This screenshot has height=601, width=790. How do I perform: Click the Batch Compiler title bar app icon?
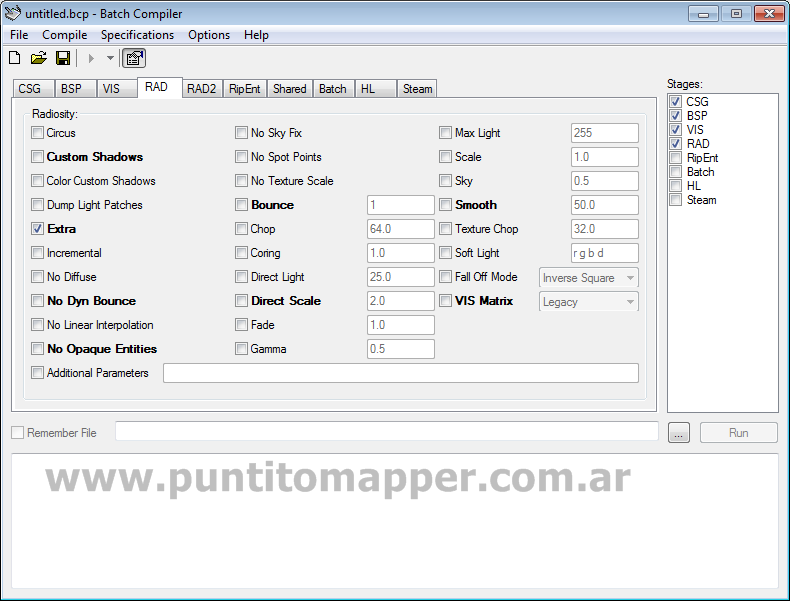13,14
